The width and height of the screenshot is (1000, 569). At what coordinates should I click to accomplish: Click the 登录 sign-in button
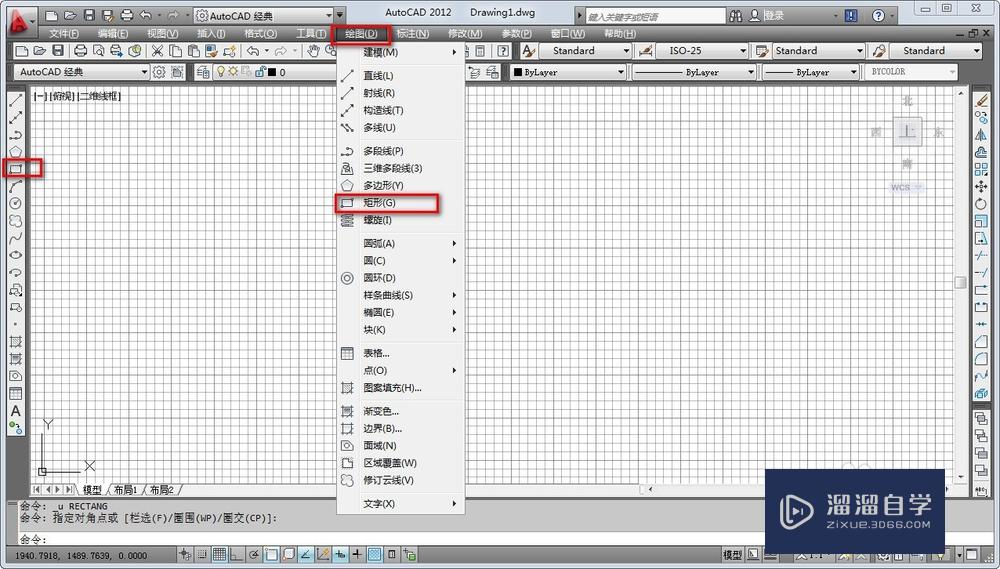pos(765,15)
